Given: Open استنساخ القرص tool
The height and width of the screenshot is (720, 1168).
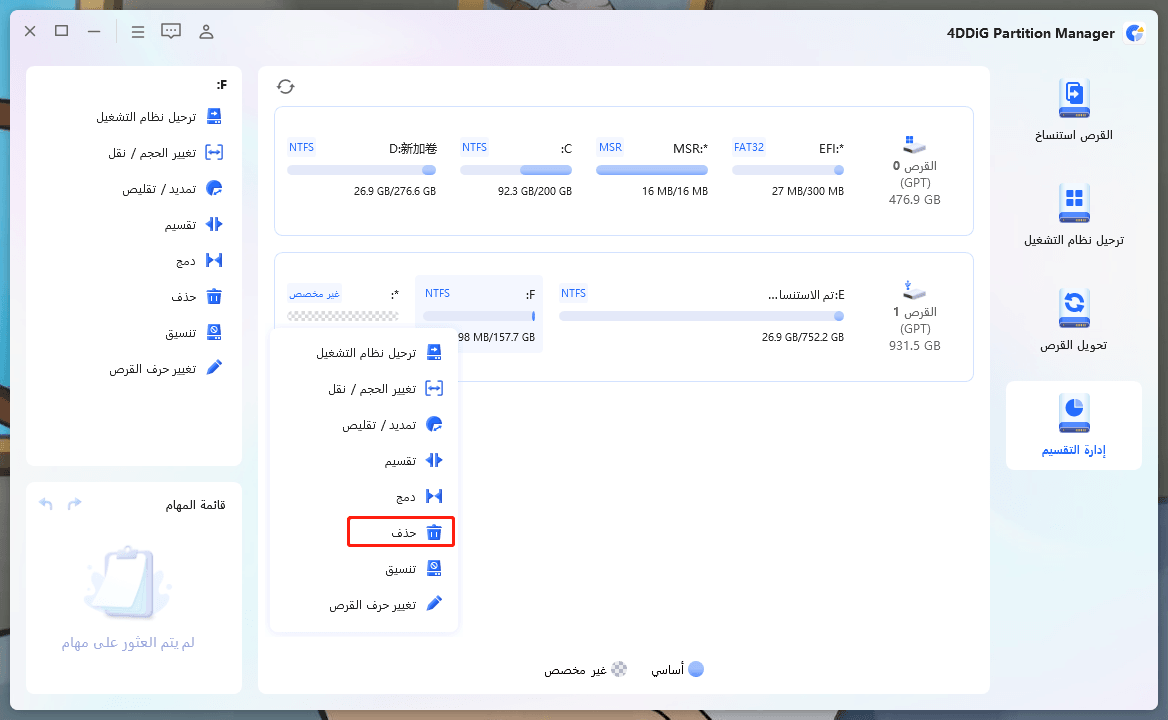Looking at the screenshot, I should [1073, 110].
